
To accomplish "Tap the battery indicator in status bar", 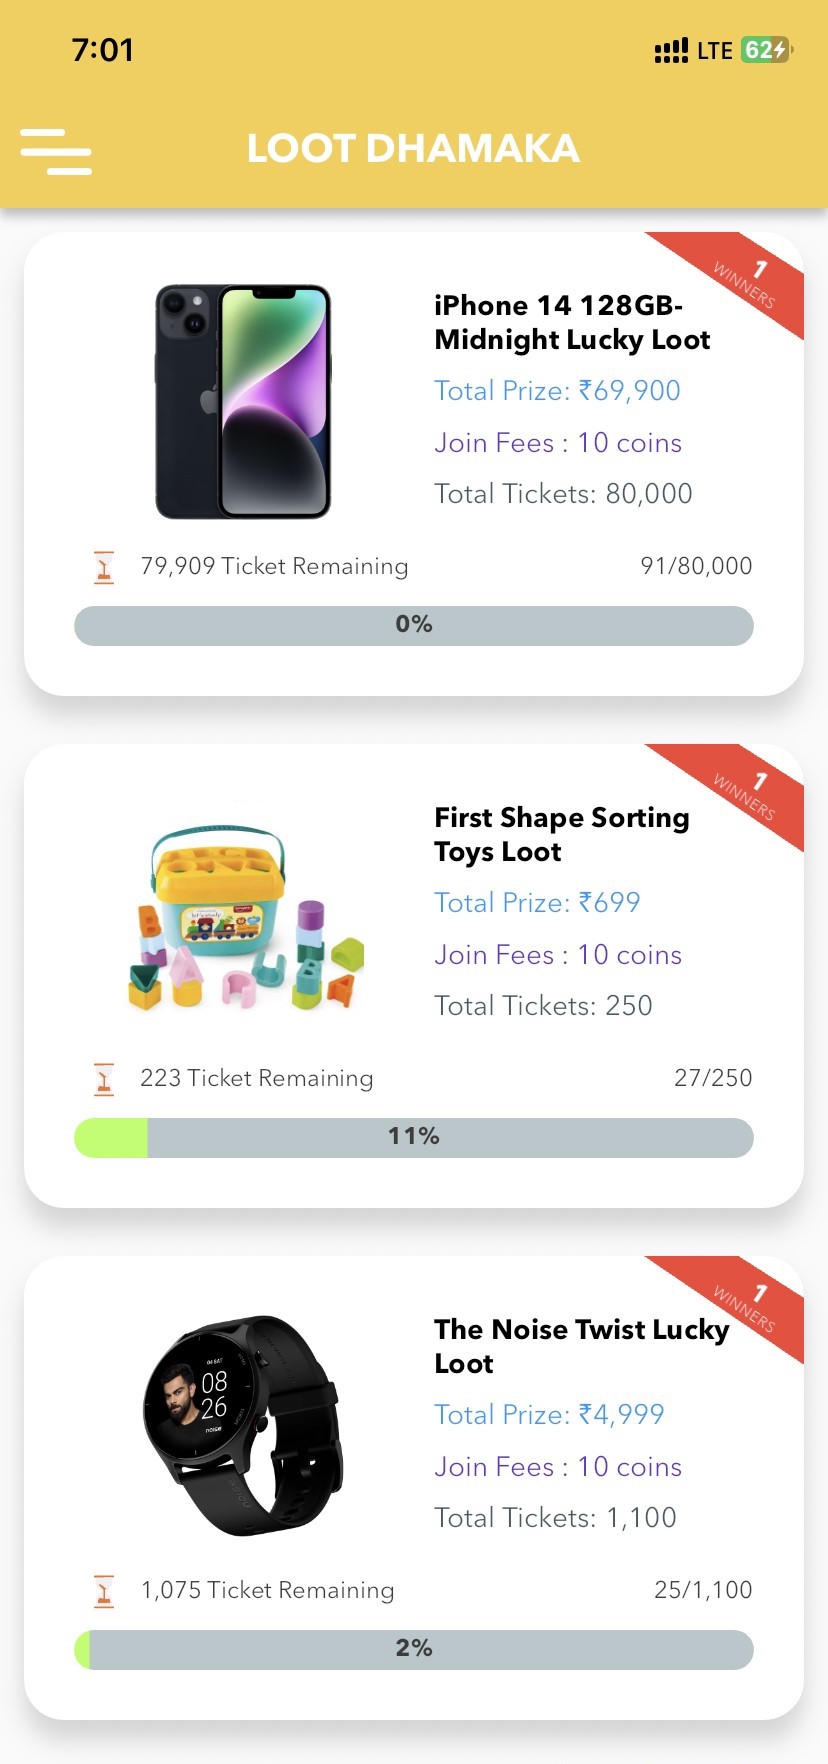I will 766,50.
